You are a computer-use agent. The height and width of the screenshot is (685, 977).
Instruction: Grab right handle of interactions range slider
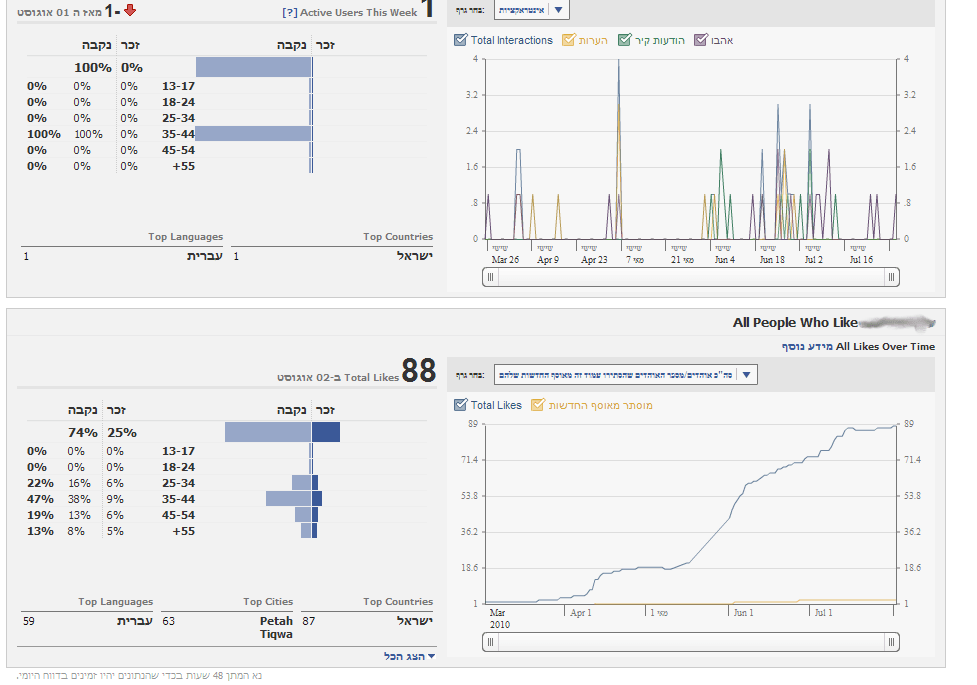coord(891,277)
